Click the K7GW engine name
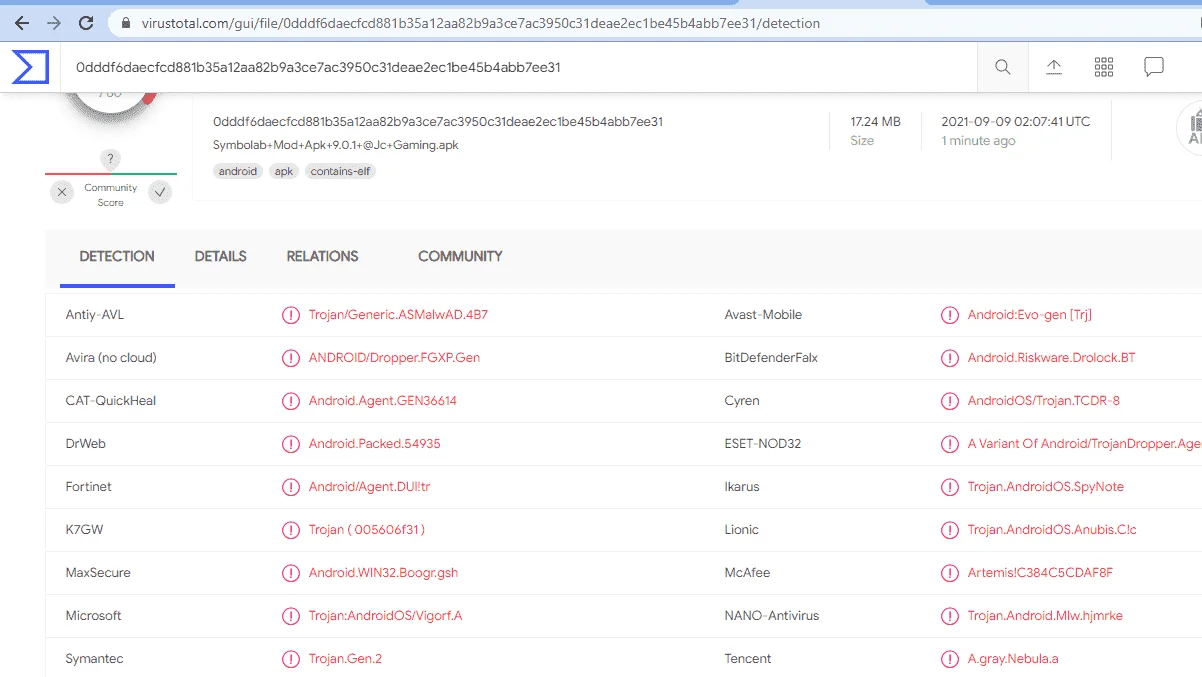Viewport: 1202px width, 677px height. click(x=83, y=530)
